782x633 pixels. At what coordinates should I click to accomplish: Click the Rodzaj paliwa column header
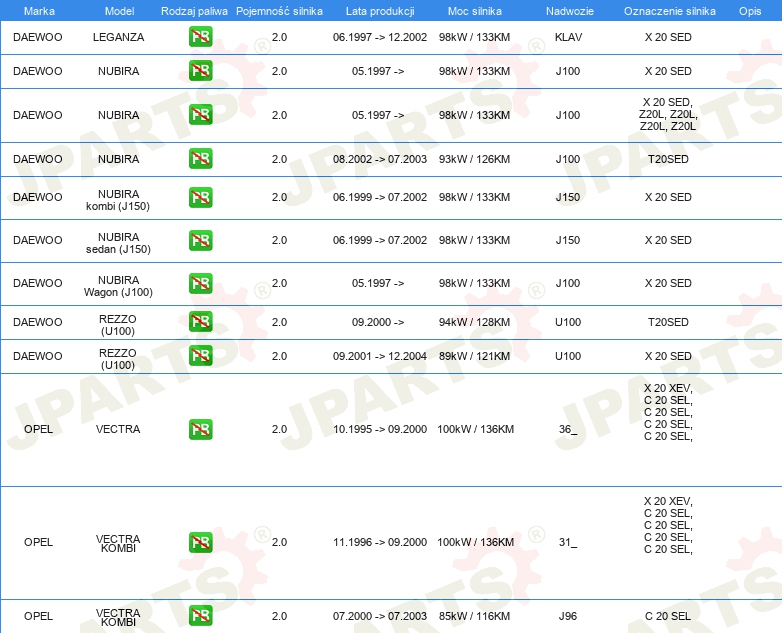(194, 11)
